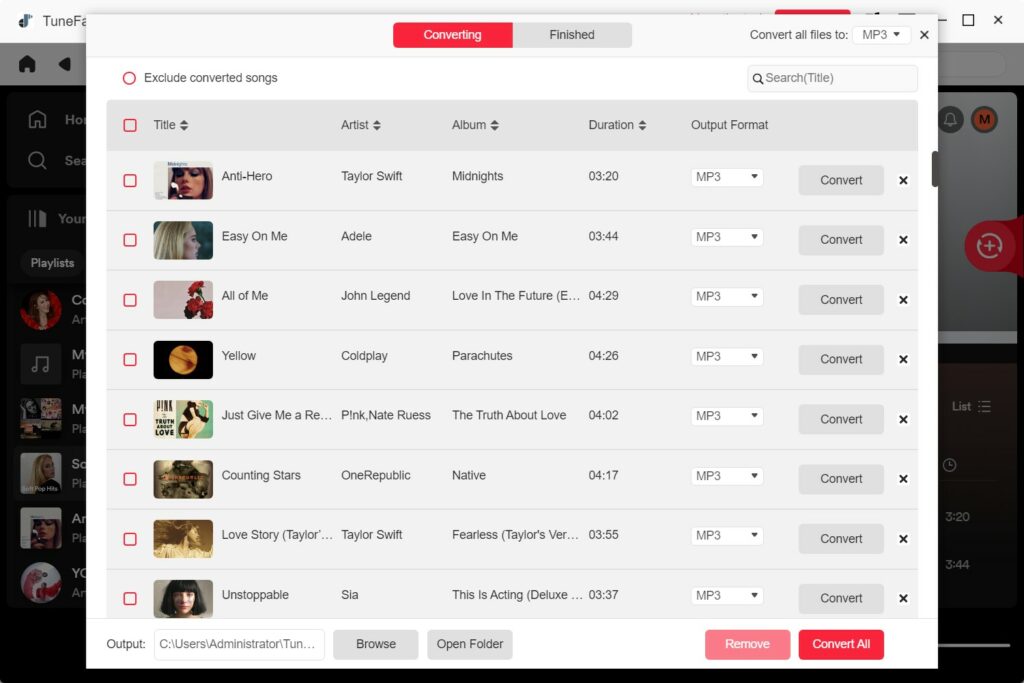Click Convert All

coord(841,644)
